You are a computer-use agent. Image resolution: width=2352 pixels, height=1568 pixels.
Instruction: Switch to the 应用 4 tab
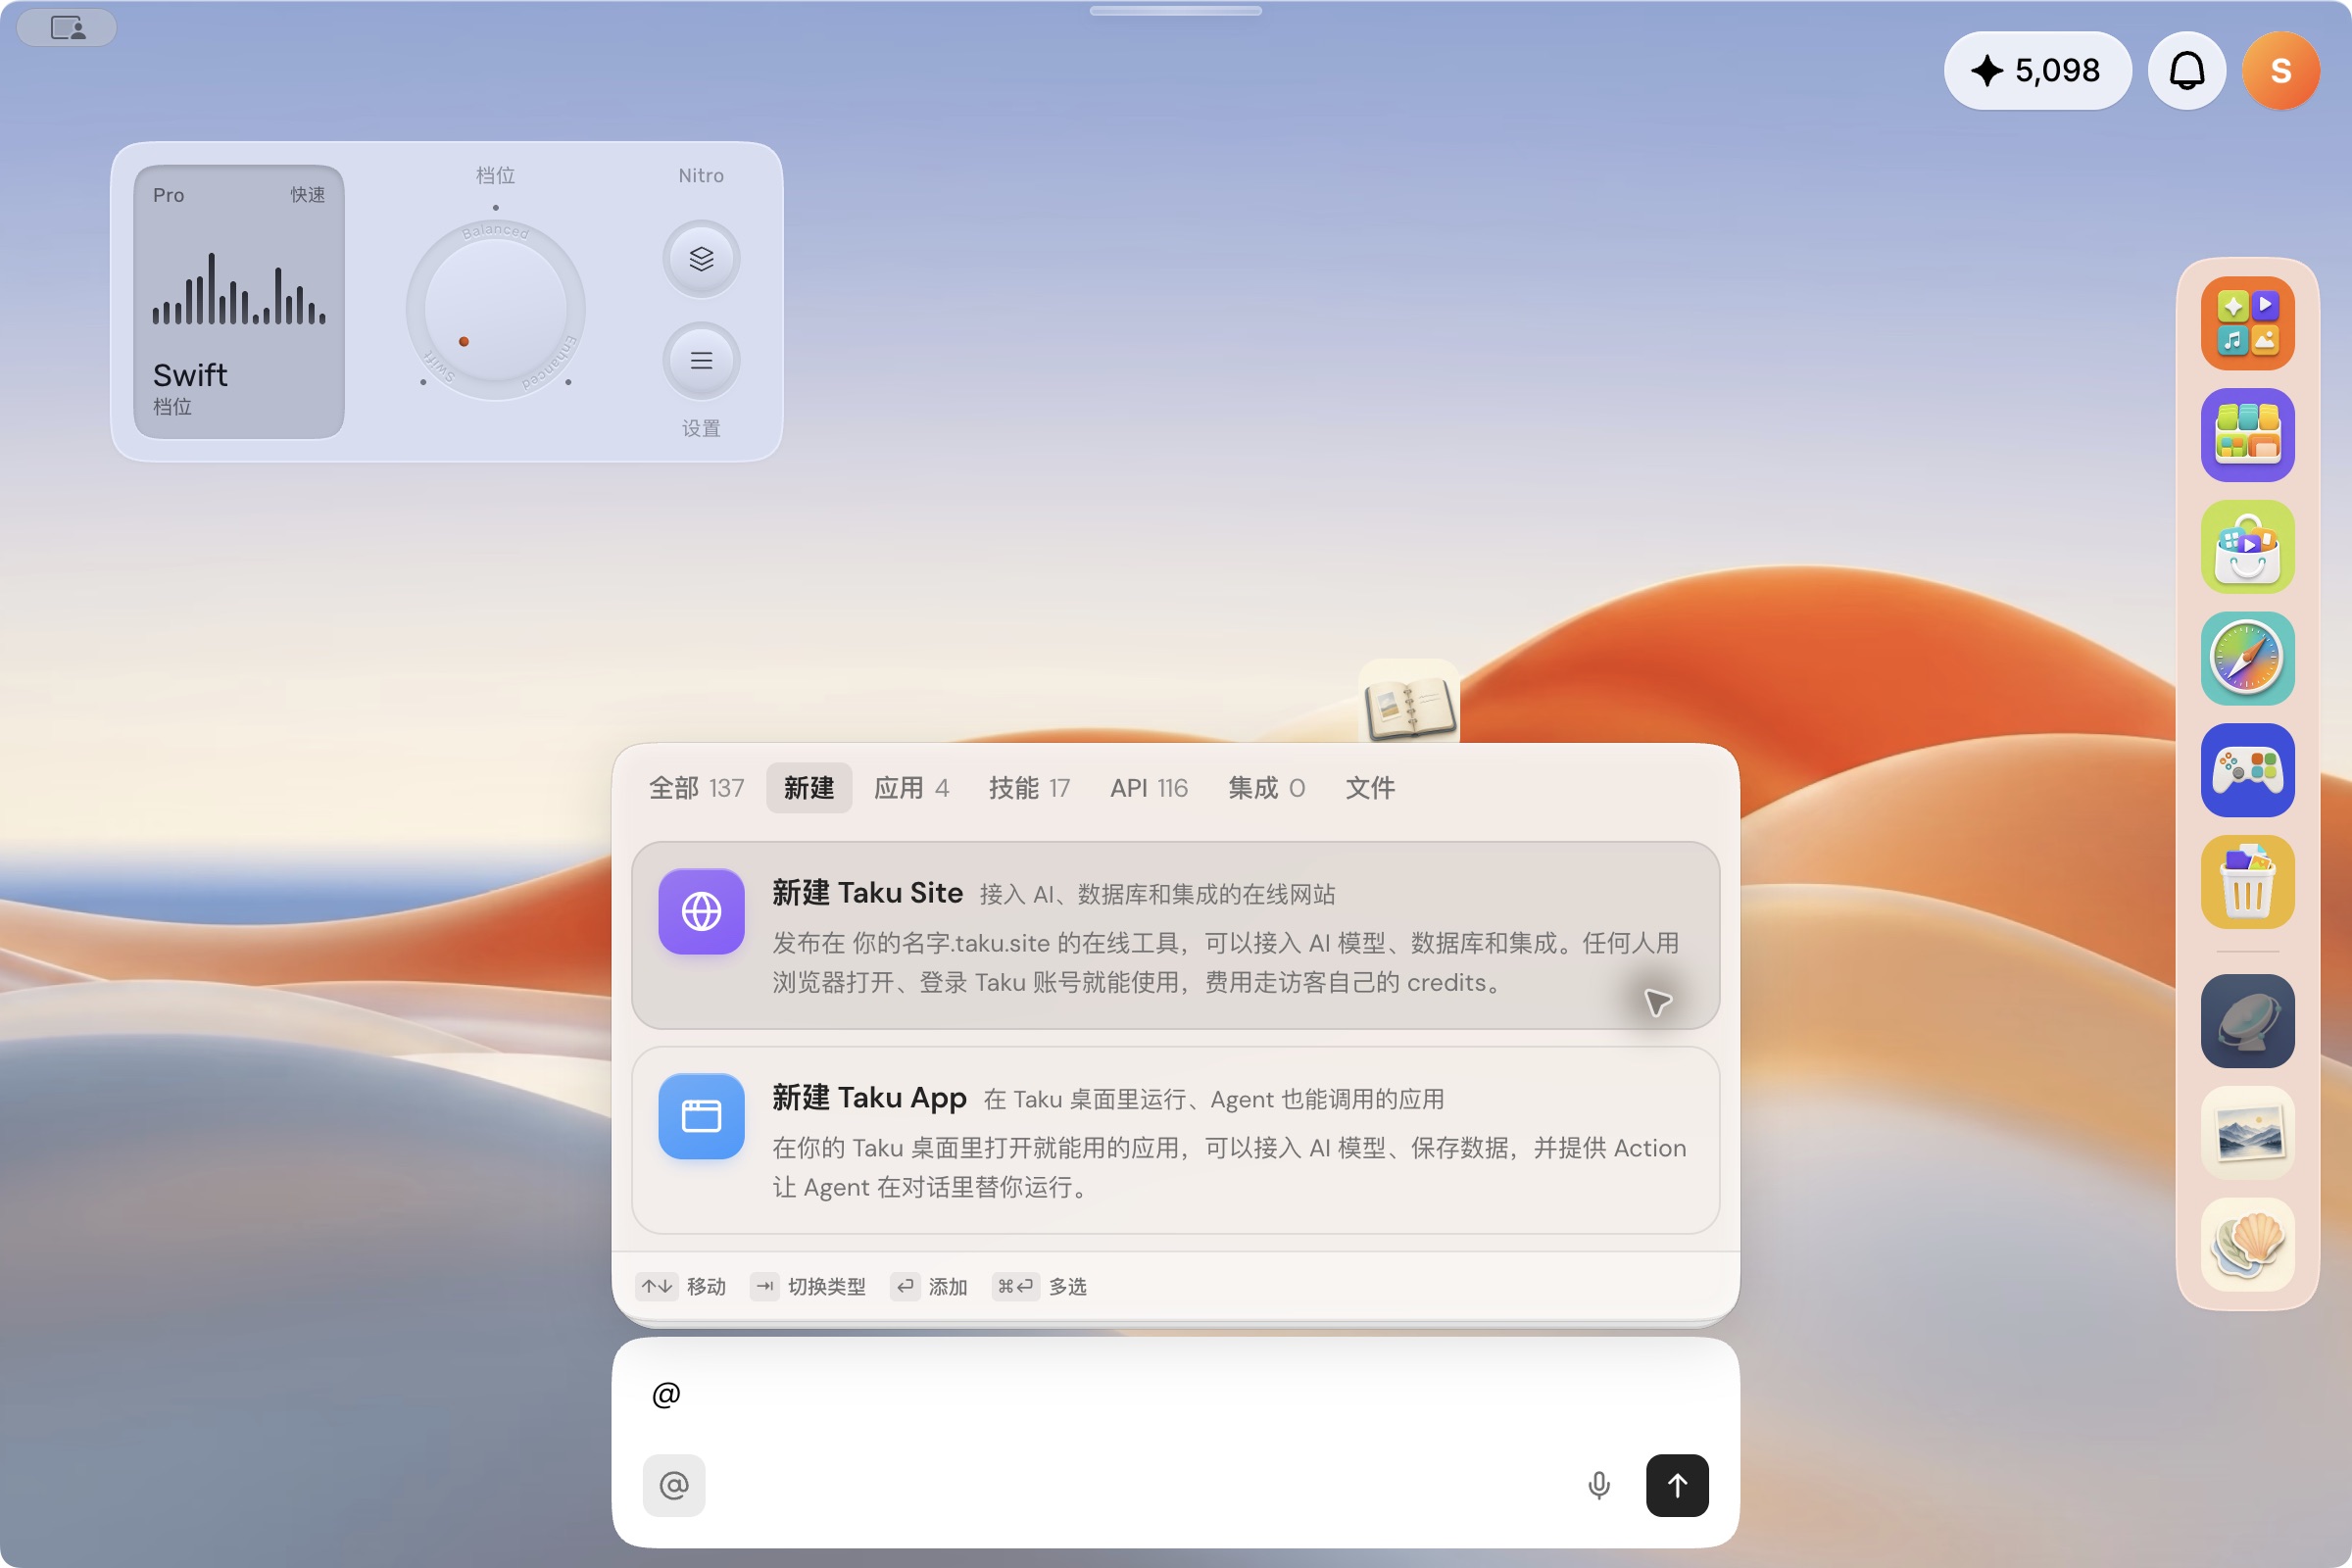pyautogui.click(x=911, y=788)
